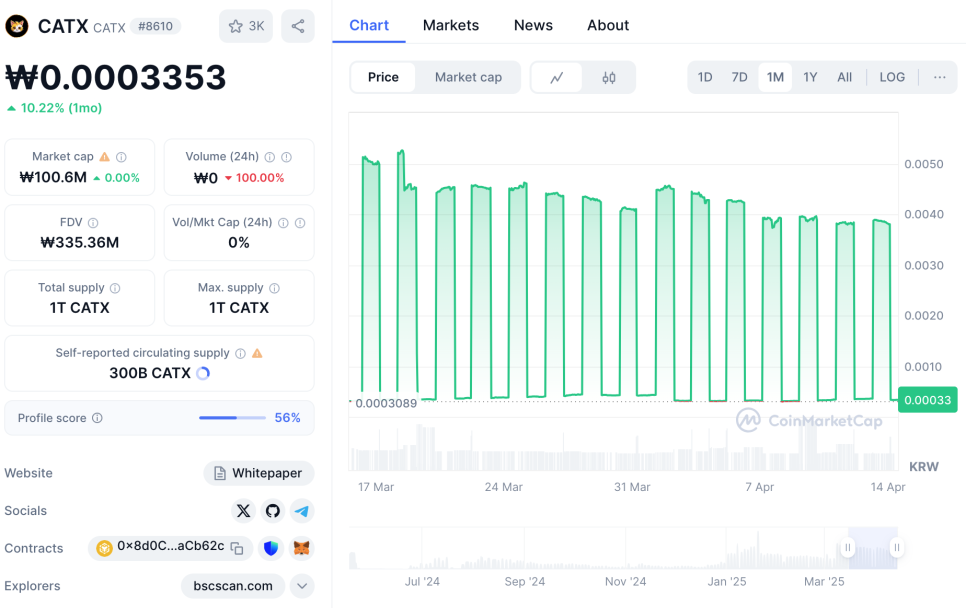Click the CATX cat logo icon

tap(17, 26)
